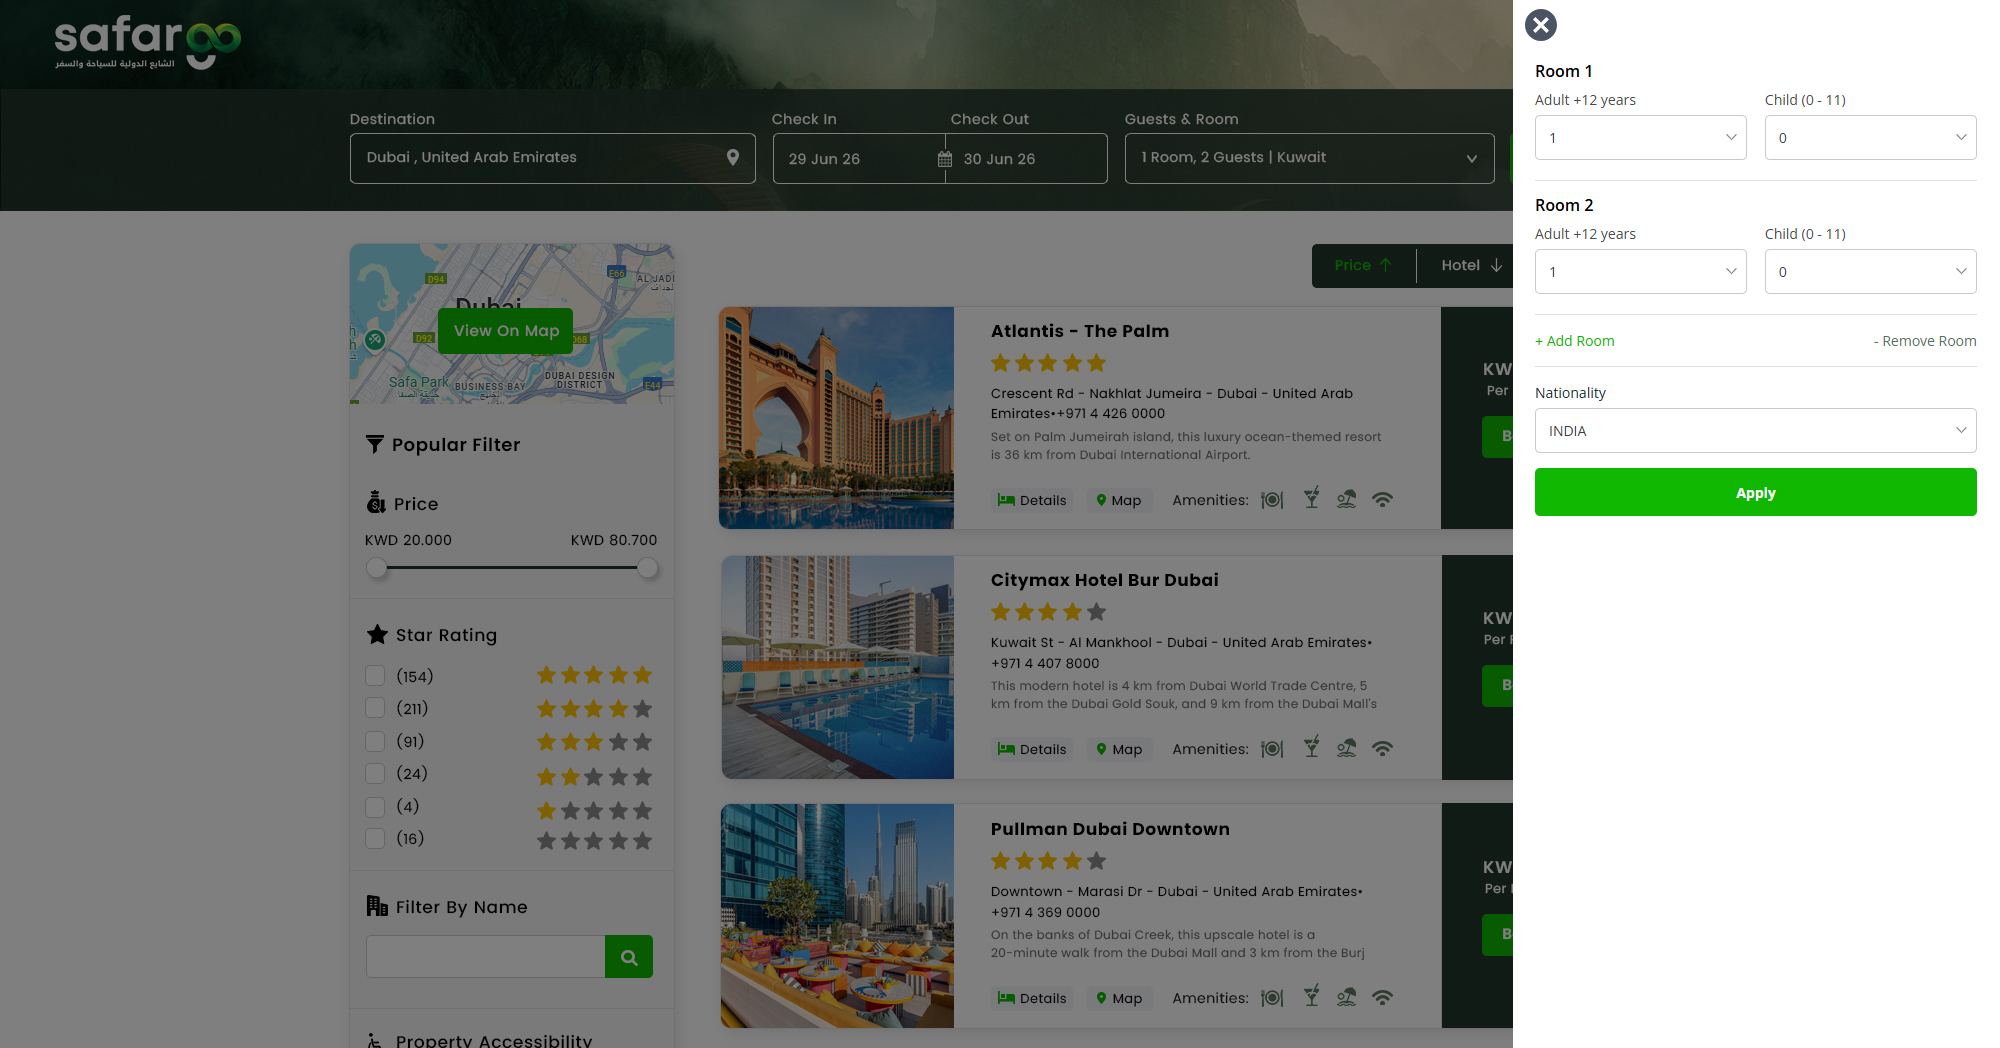Open Room 1 Adult count dropdown
2000x1048 pixels.
click(x=1640, y=138)
